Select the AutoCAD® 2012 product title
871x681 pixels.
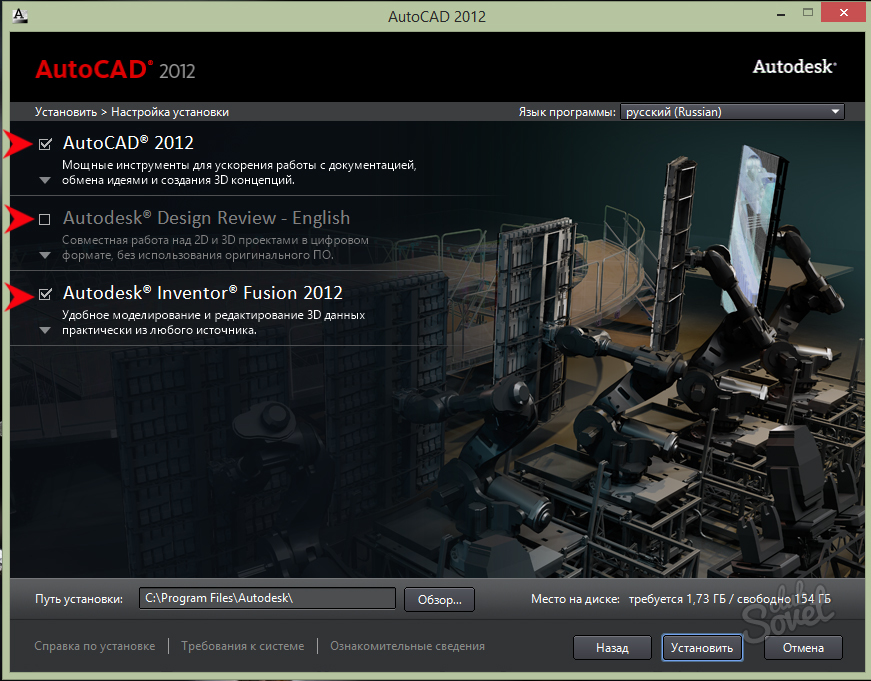(x=128, y=143)
